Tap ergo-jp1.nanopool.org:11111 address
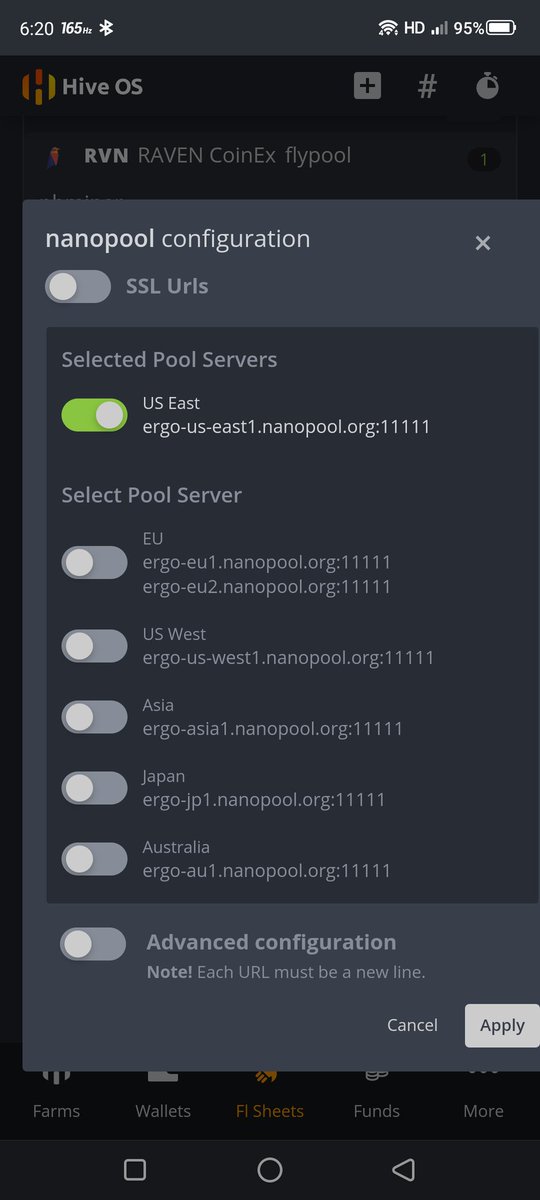 tap(264, 799)
